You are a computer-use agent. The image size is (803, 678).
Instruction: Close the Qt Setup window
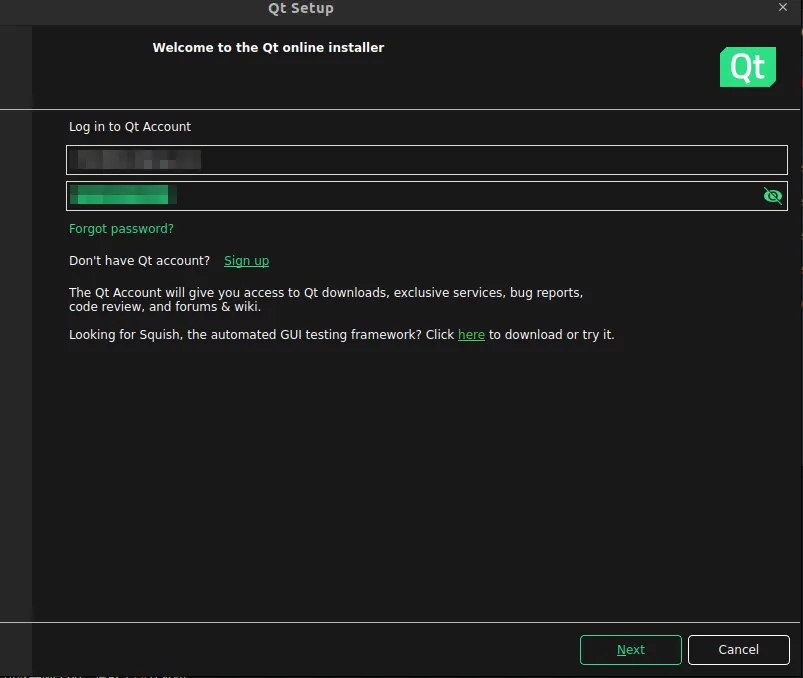(783, 7)
